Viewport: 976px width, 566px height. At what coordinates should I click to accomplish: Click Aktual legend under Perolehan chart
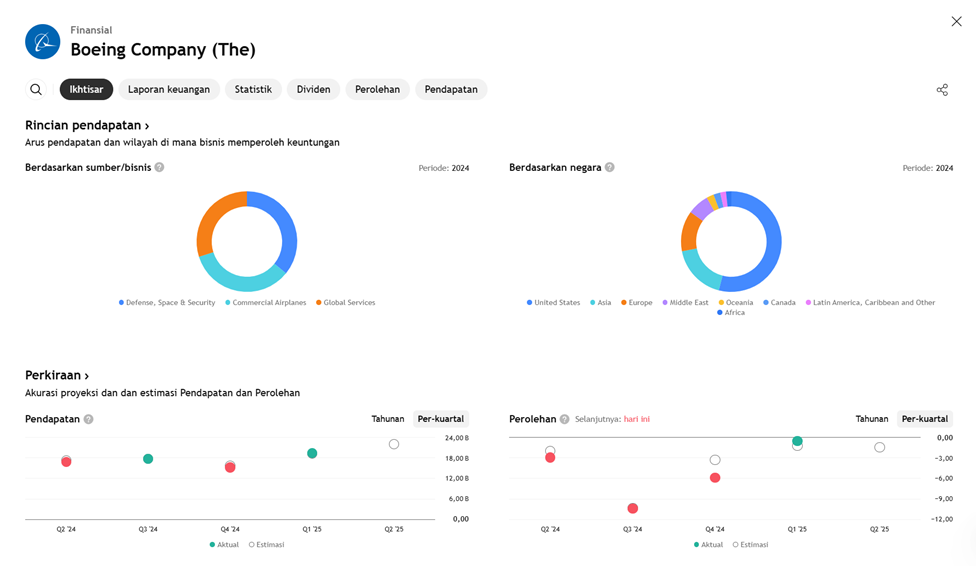708,545
